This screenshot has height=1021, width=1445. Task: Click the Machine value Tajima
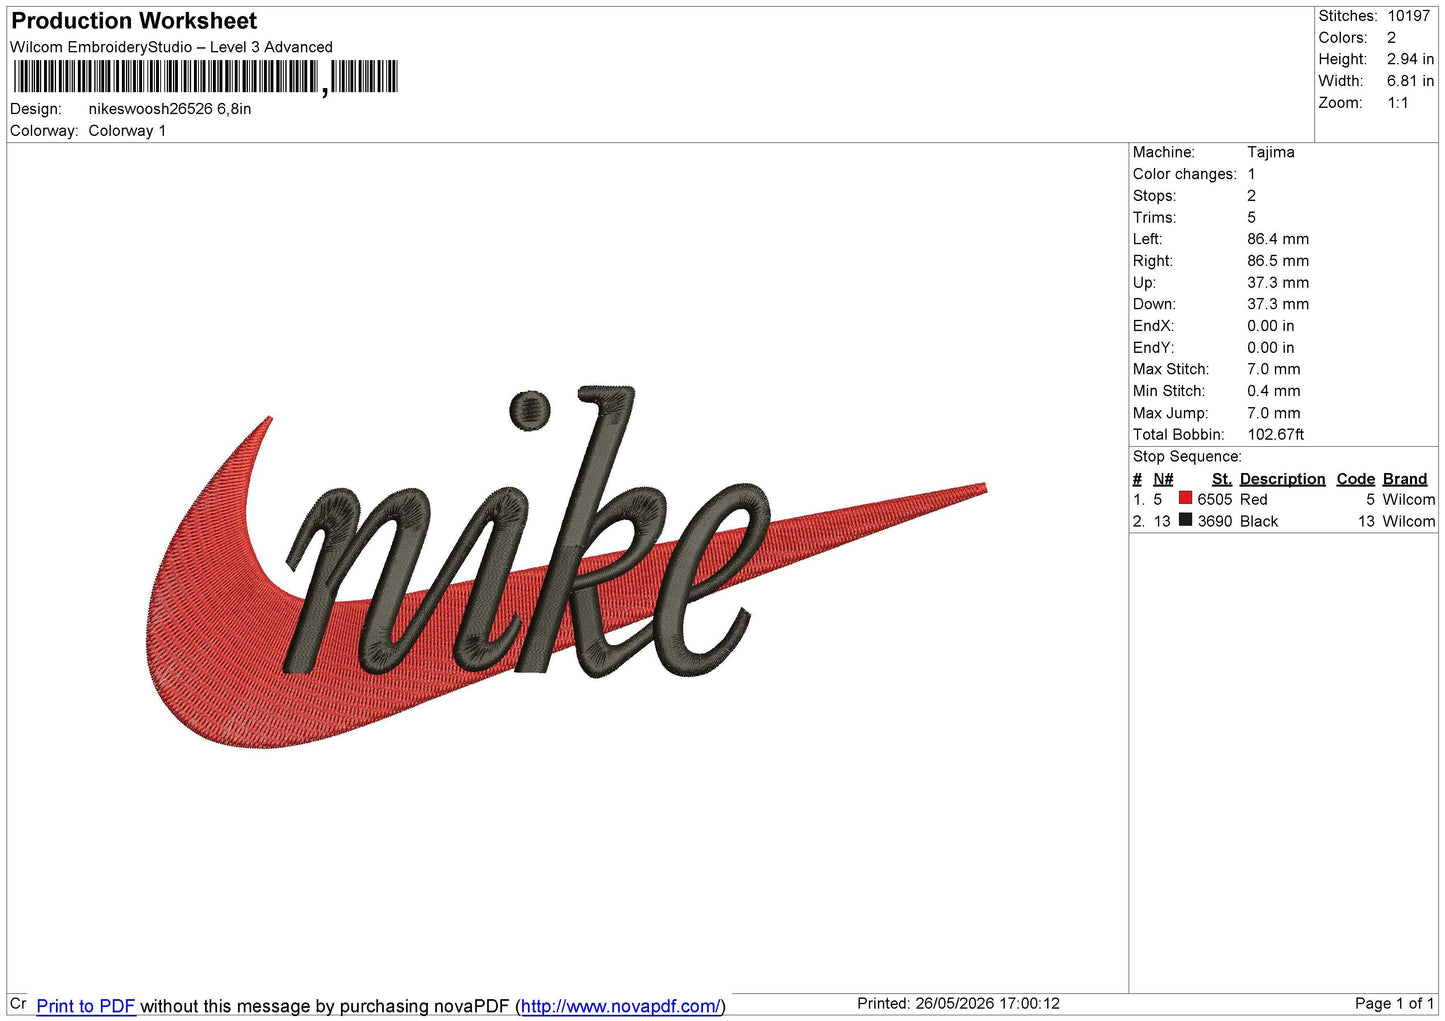click(1270, 152)
